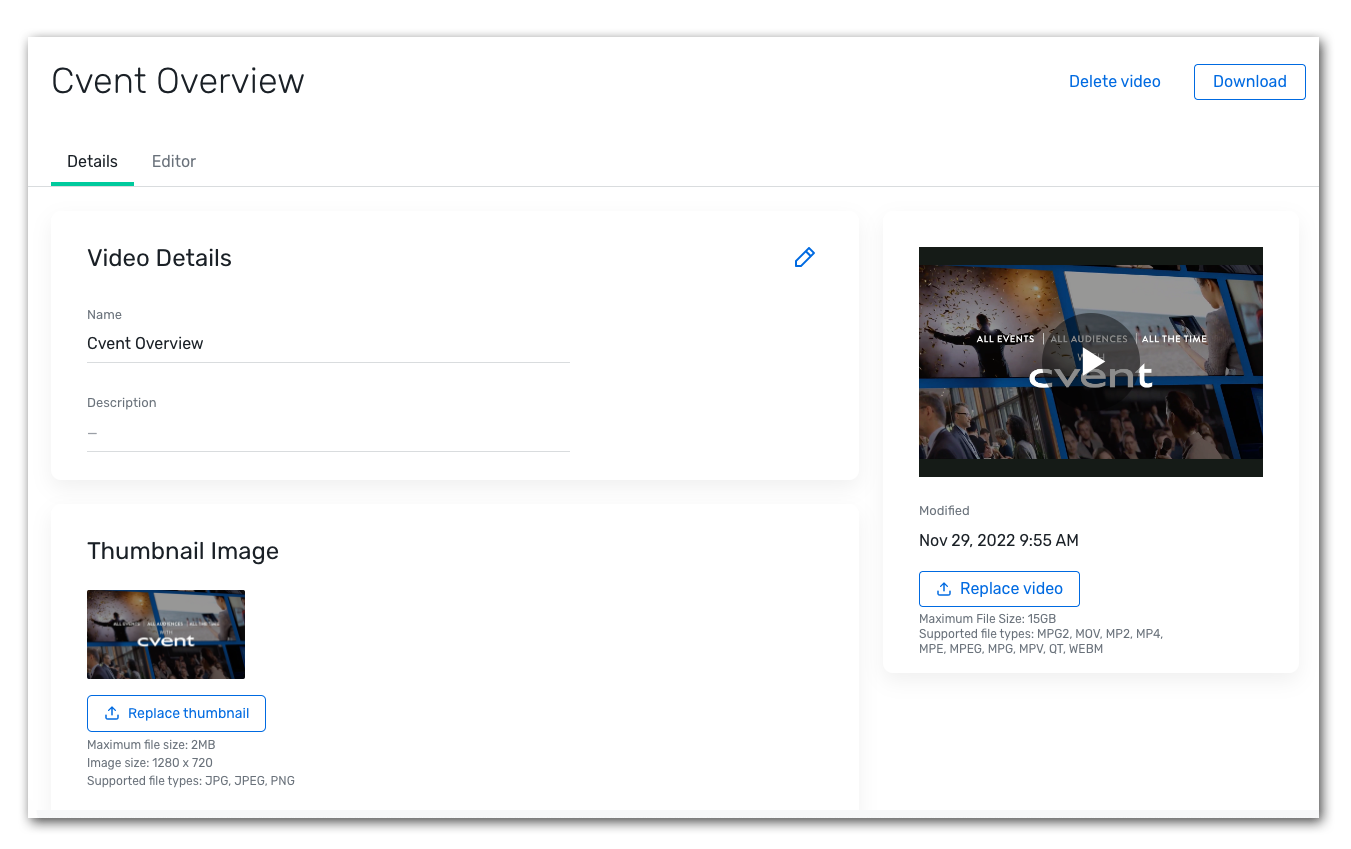Screen dimensions: 1351x849
Task: Click the Replace thumbnail button
Action: click(x=176, y=713)
